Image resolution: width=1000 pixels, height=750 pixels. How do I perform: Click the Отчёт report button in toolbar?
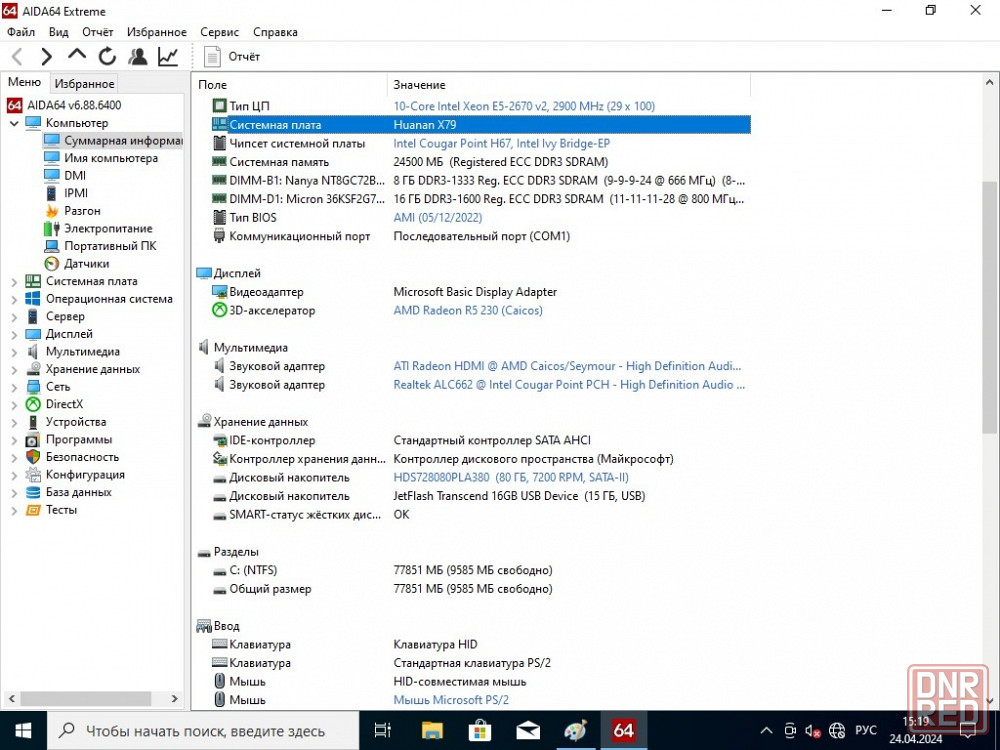(x=232, y=57)
